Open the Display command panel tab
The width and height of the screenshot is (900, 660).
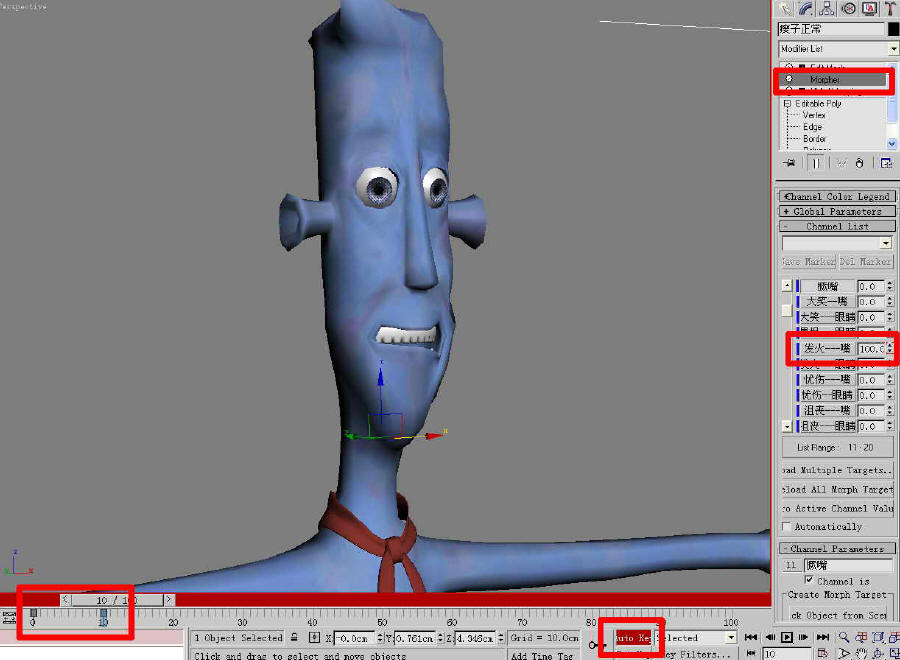870,8
